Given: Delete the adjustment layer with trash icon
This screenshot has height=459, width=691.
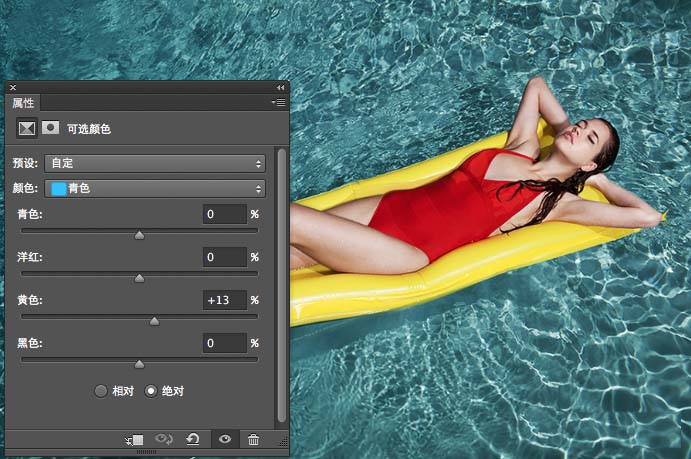Looking at the screenshot, I should click(253, 439).
